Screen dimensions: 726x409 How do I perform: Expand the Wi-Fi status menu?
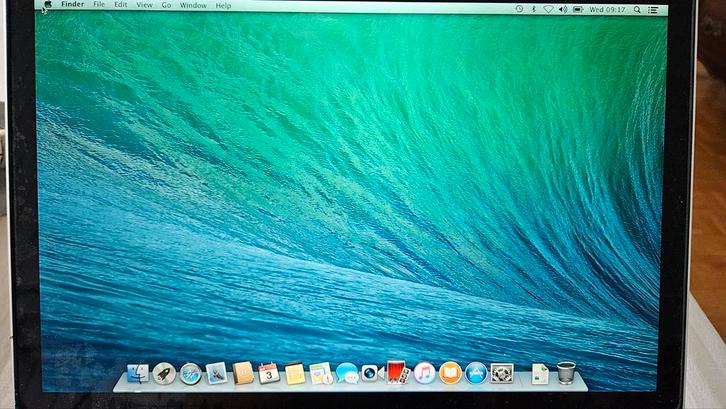point(548,9)
